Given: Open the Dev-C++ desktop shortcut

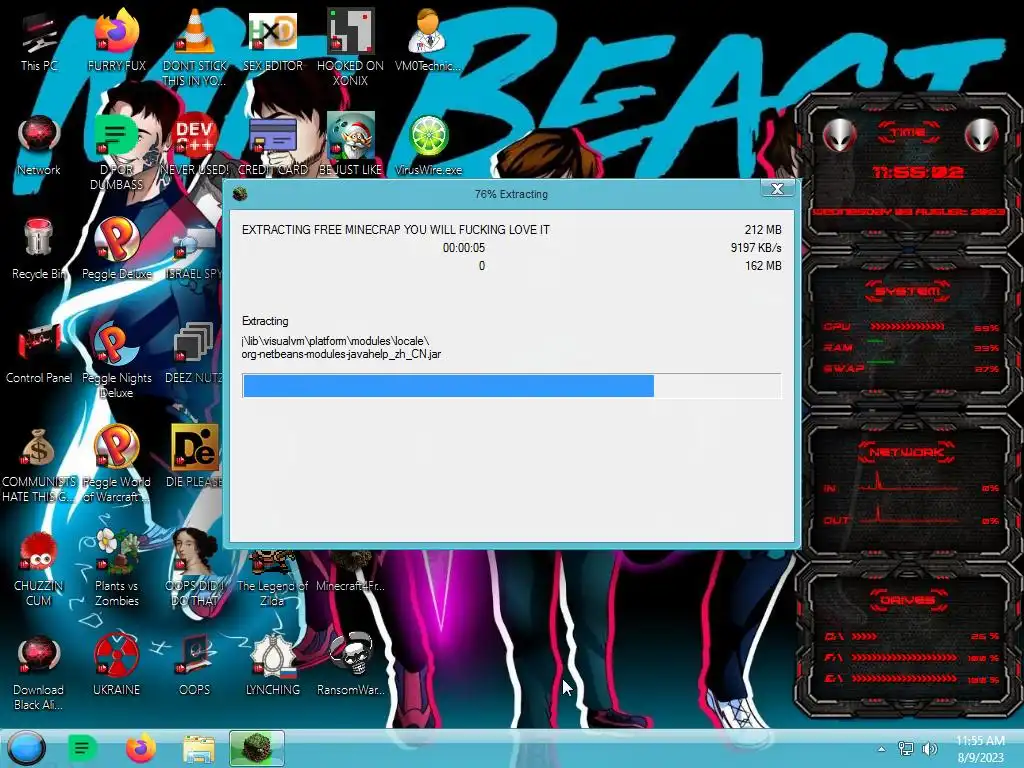Looking at the screenshot, I should pos(195,145).
